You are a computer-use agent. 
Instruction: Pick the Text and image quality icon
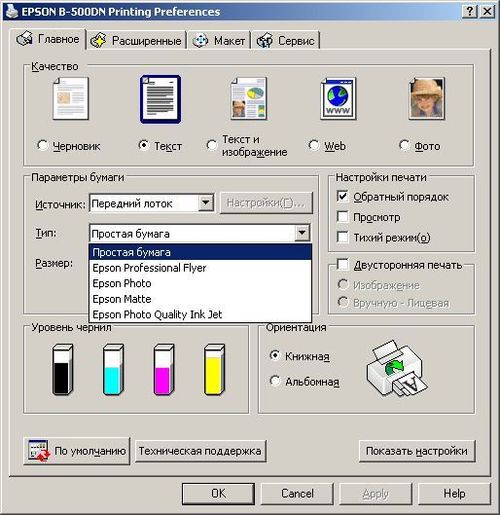[x=249, y=99]
